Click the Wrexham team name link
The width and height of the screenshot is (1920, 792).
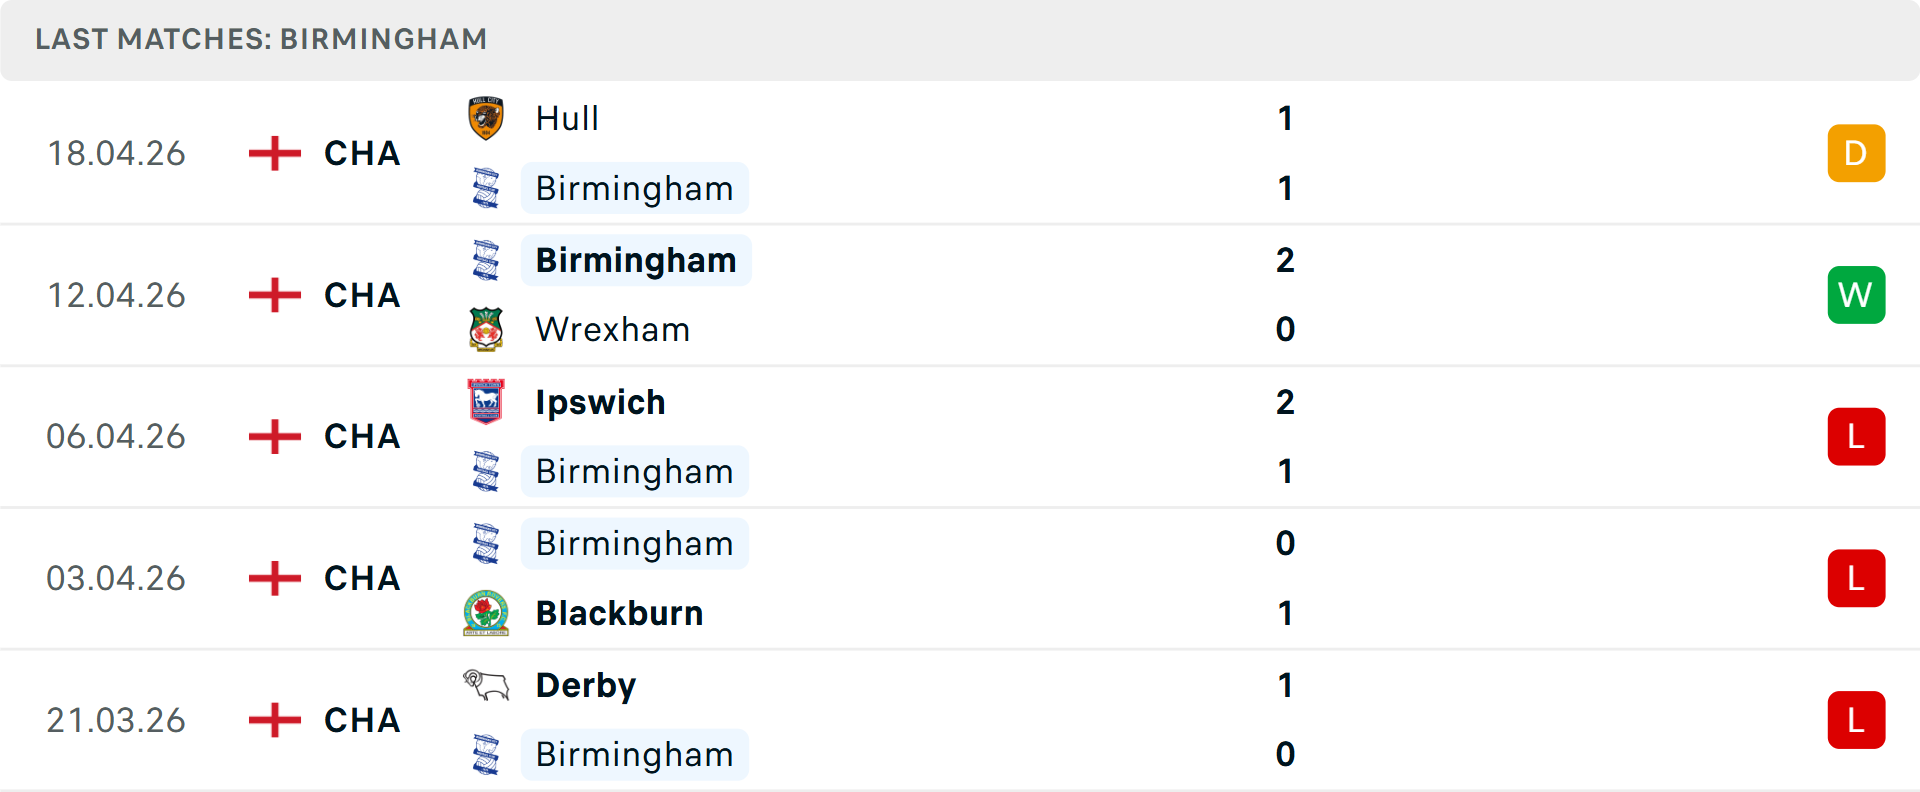click(613, 329)
